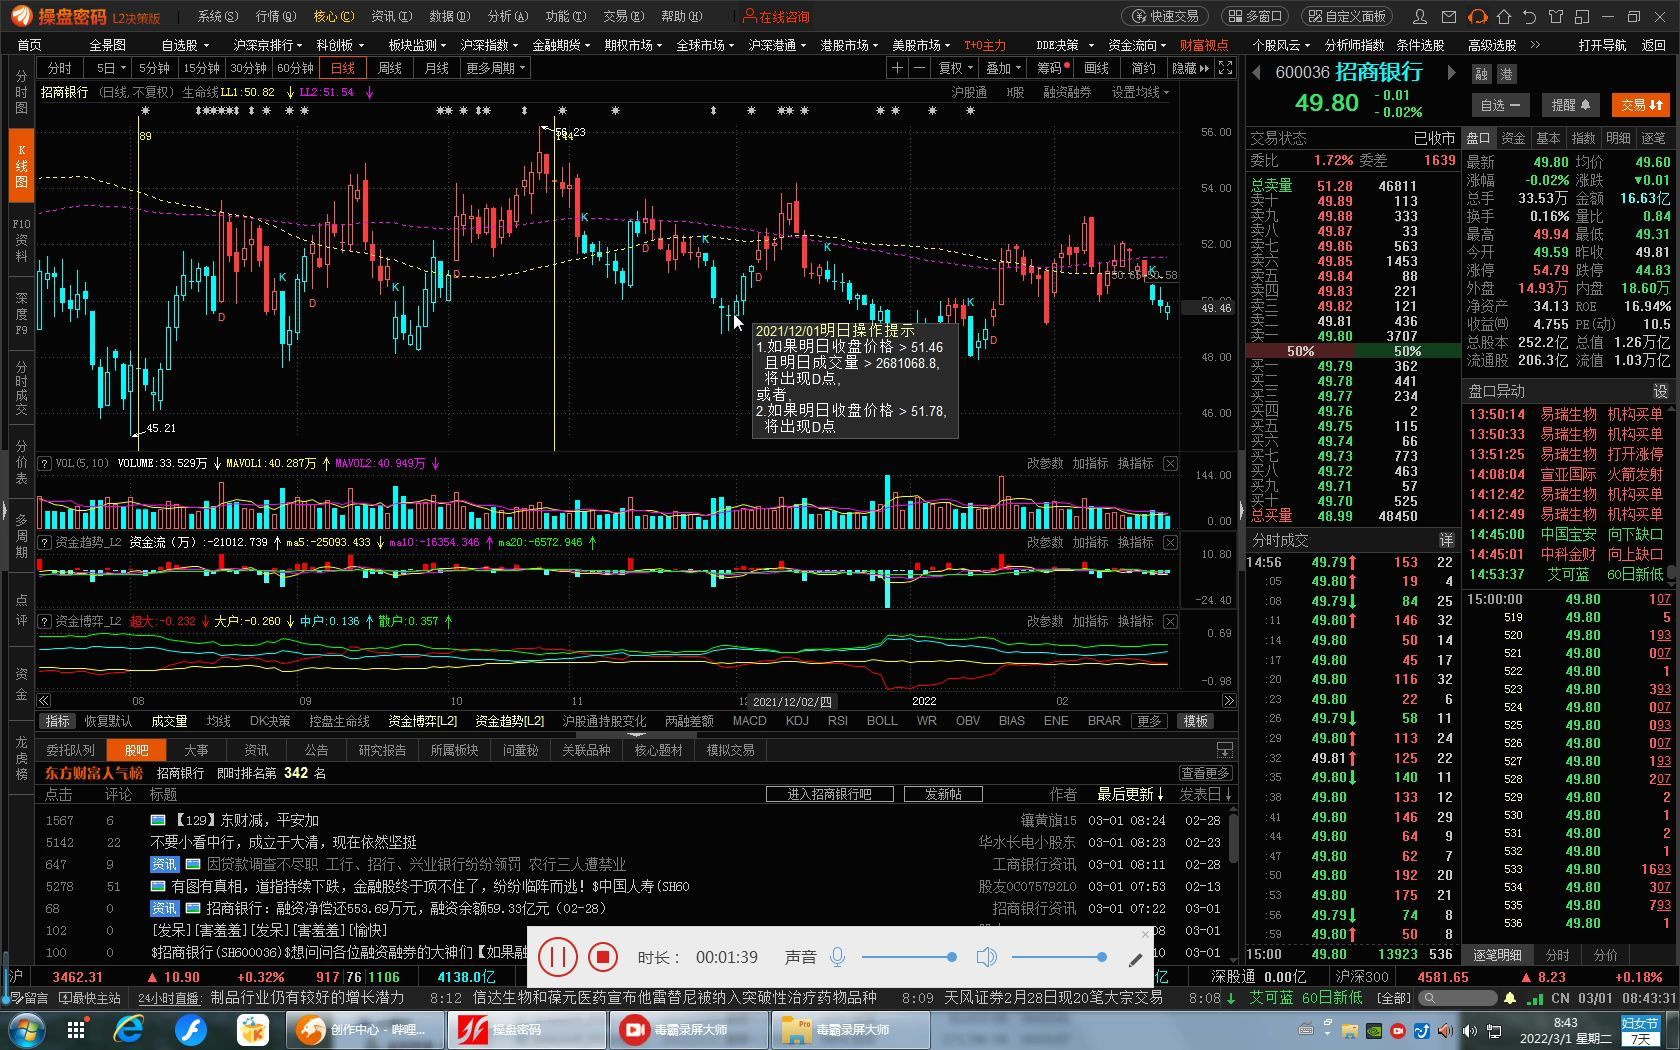Viewport: 1680px width, 1050px height.
Task: Click the 融 margin trading badge
Action: [1481, 74]
